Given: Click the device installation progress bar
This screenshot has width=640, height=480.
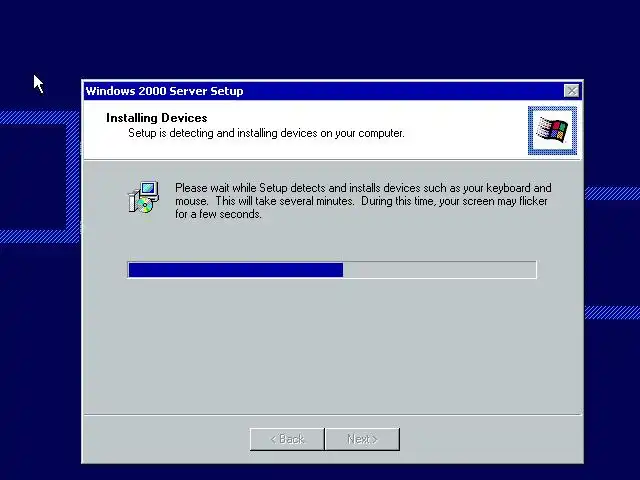Looking at the screenshot, I should pyautogui.click(x=332, y=270).
